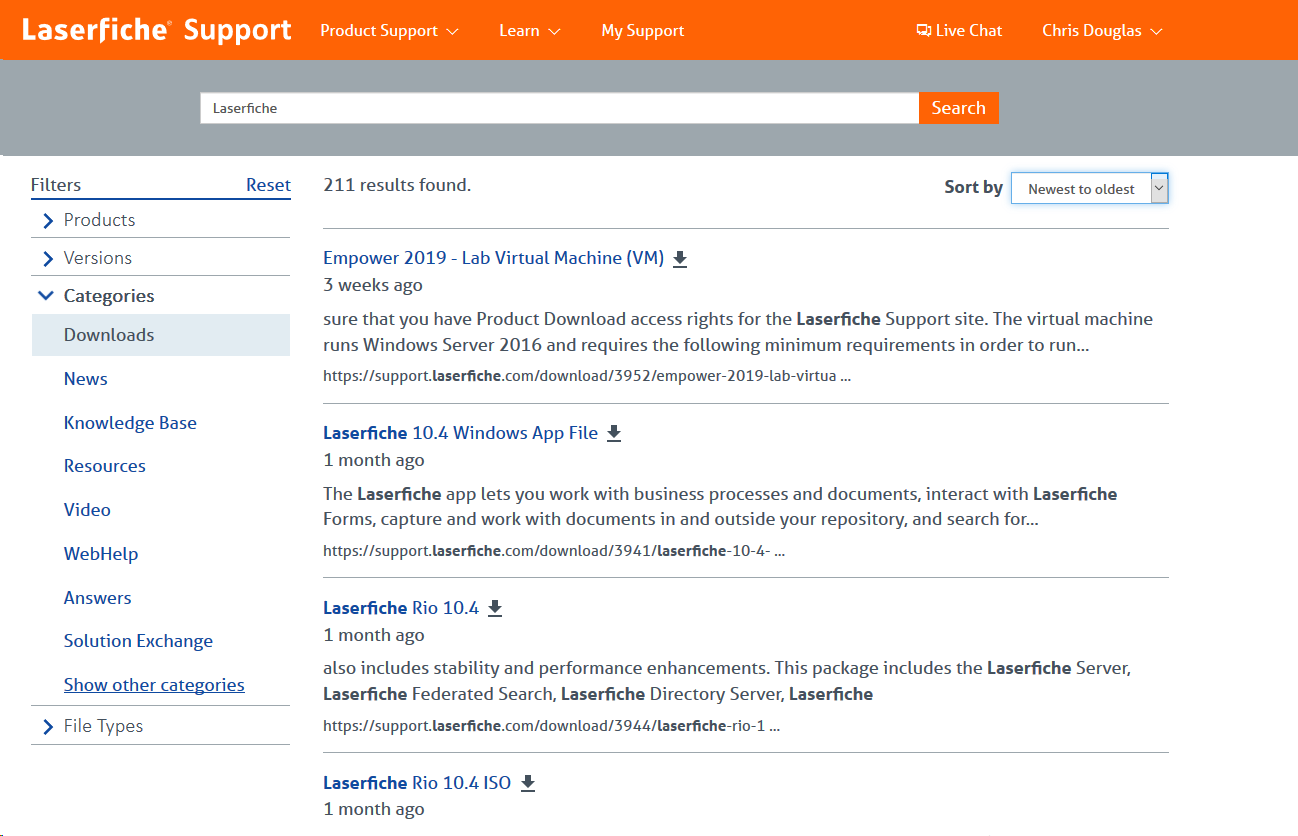Select the News category filter

coord(86,379)
